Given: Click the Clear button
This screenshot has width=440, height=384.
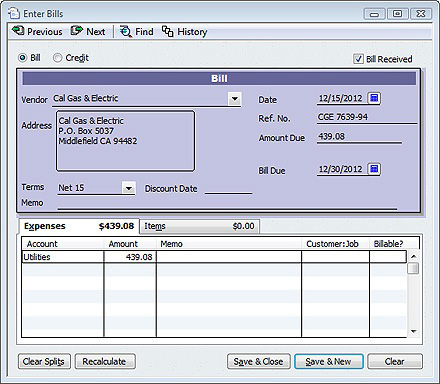Looking at the screenshot, I should pos(395,361).
